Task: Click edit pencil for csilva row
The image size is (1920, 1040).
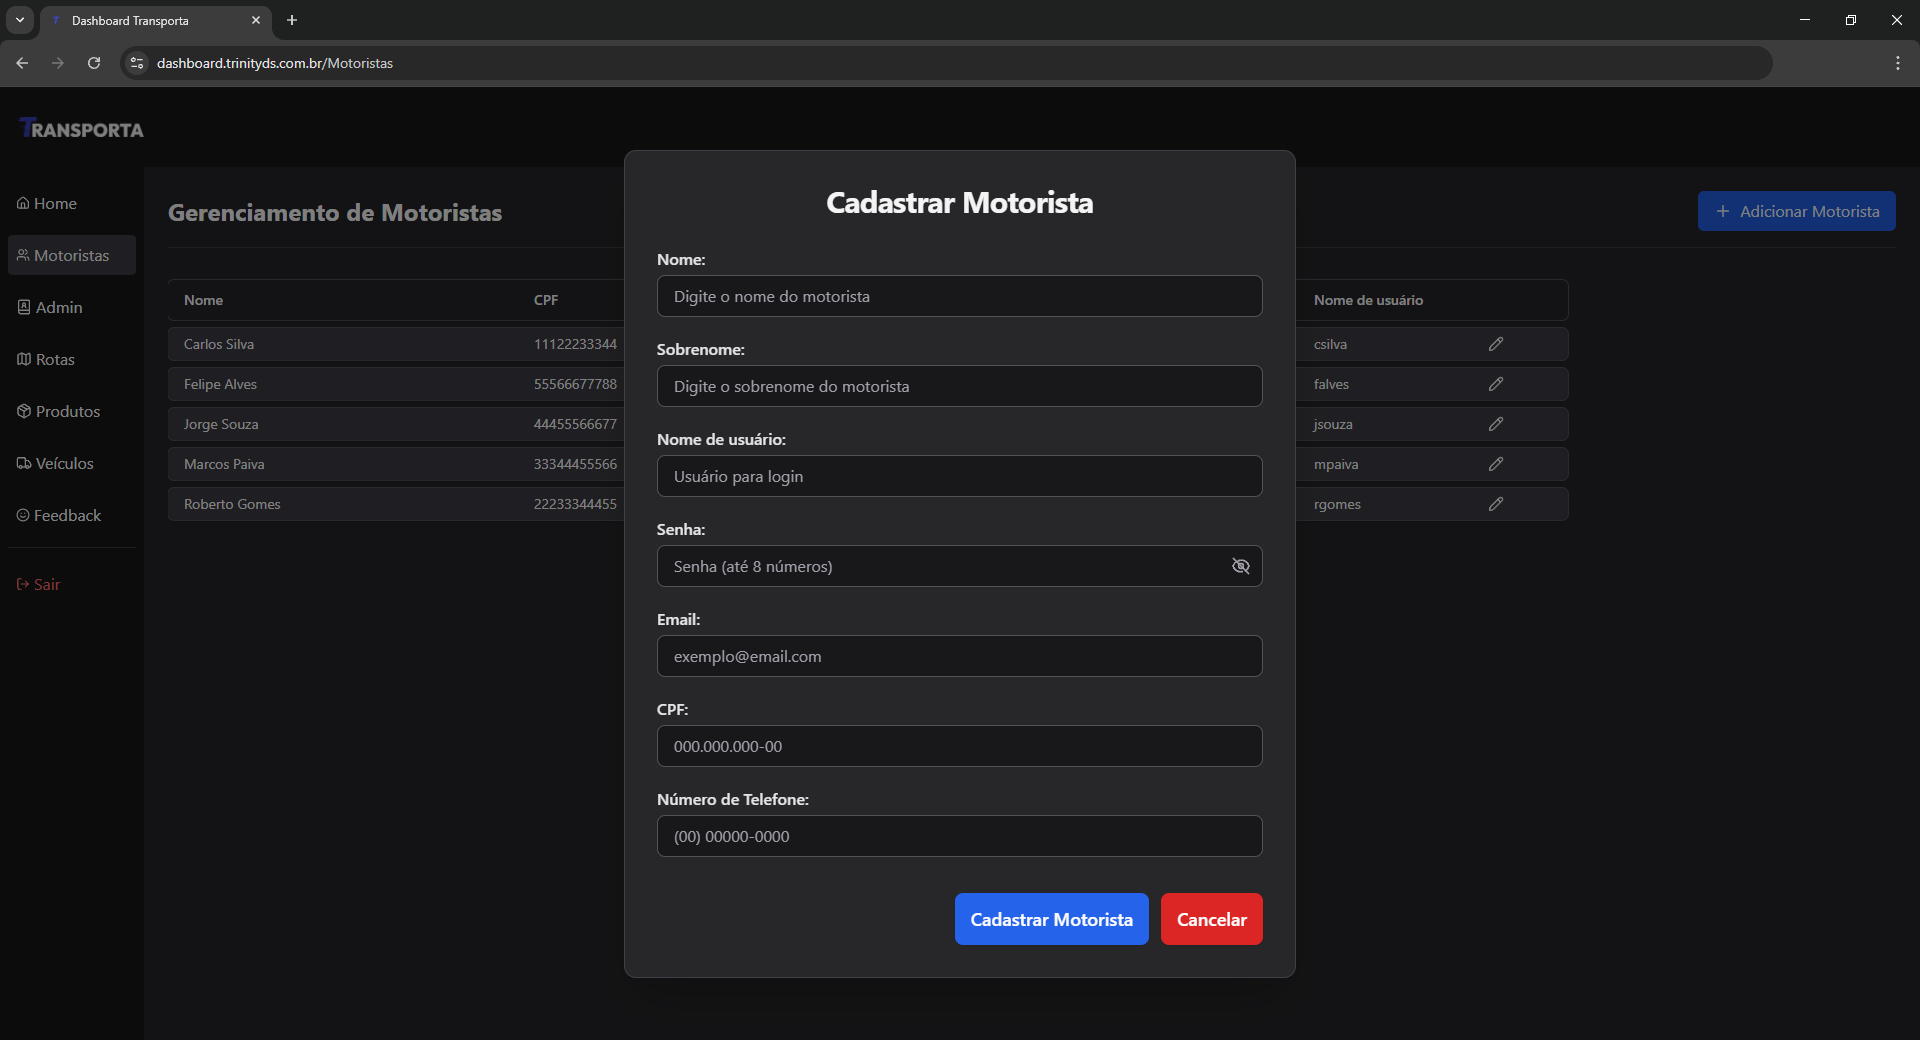Action: click(1495, 344)
